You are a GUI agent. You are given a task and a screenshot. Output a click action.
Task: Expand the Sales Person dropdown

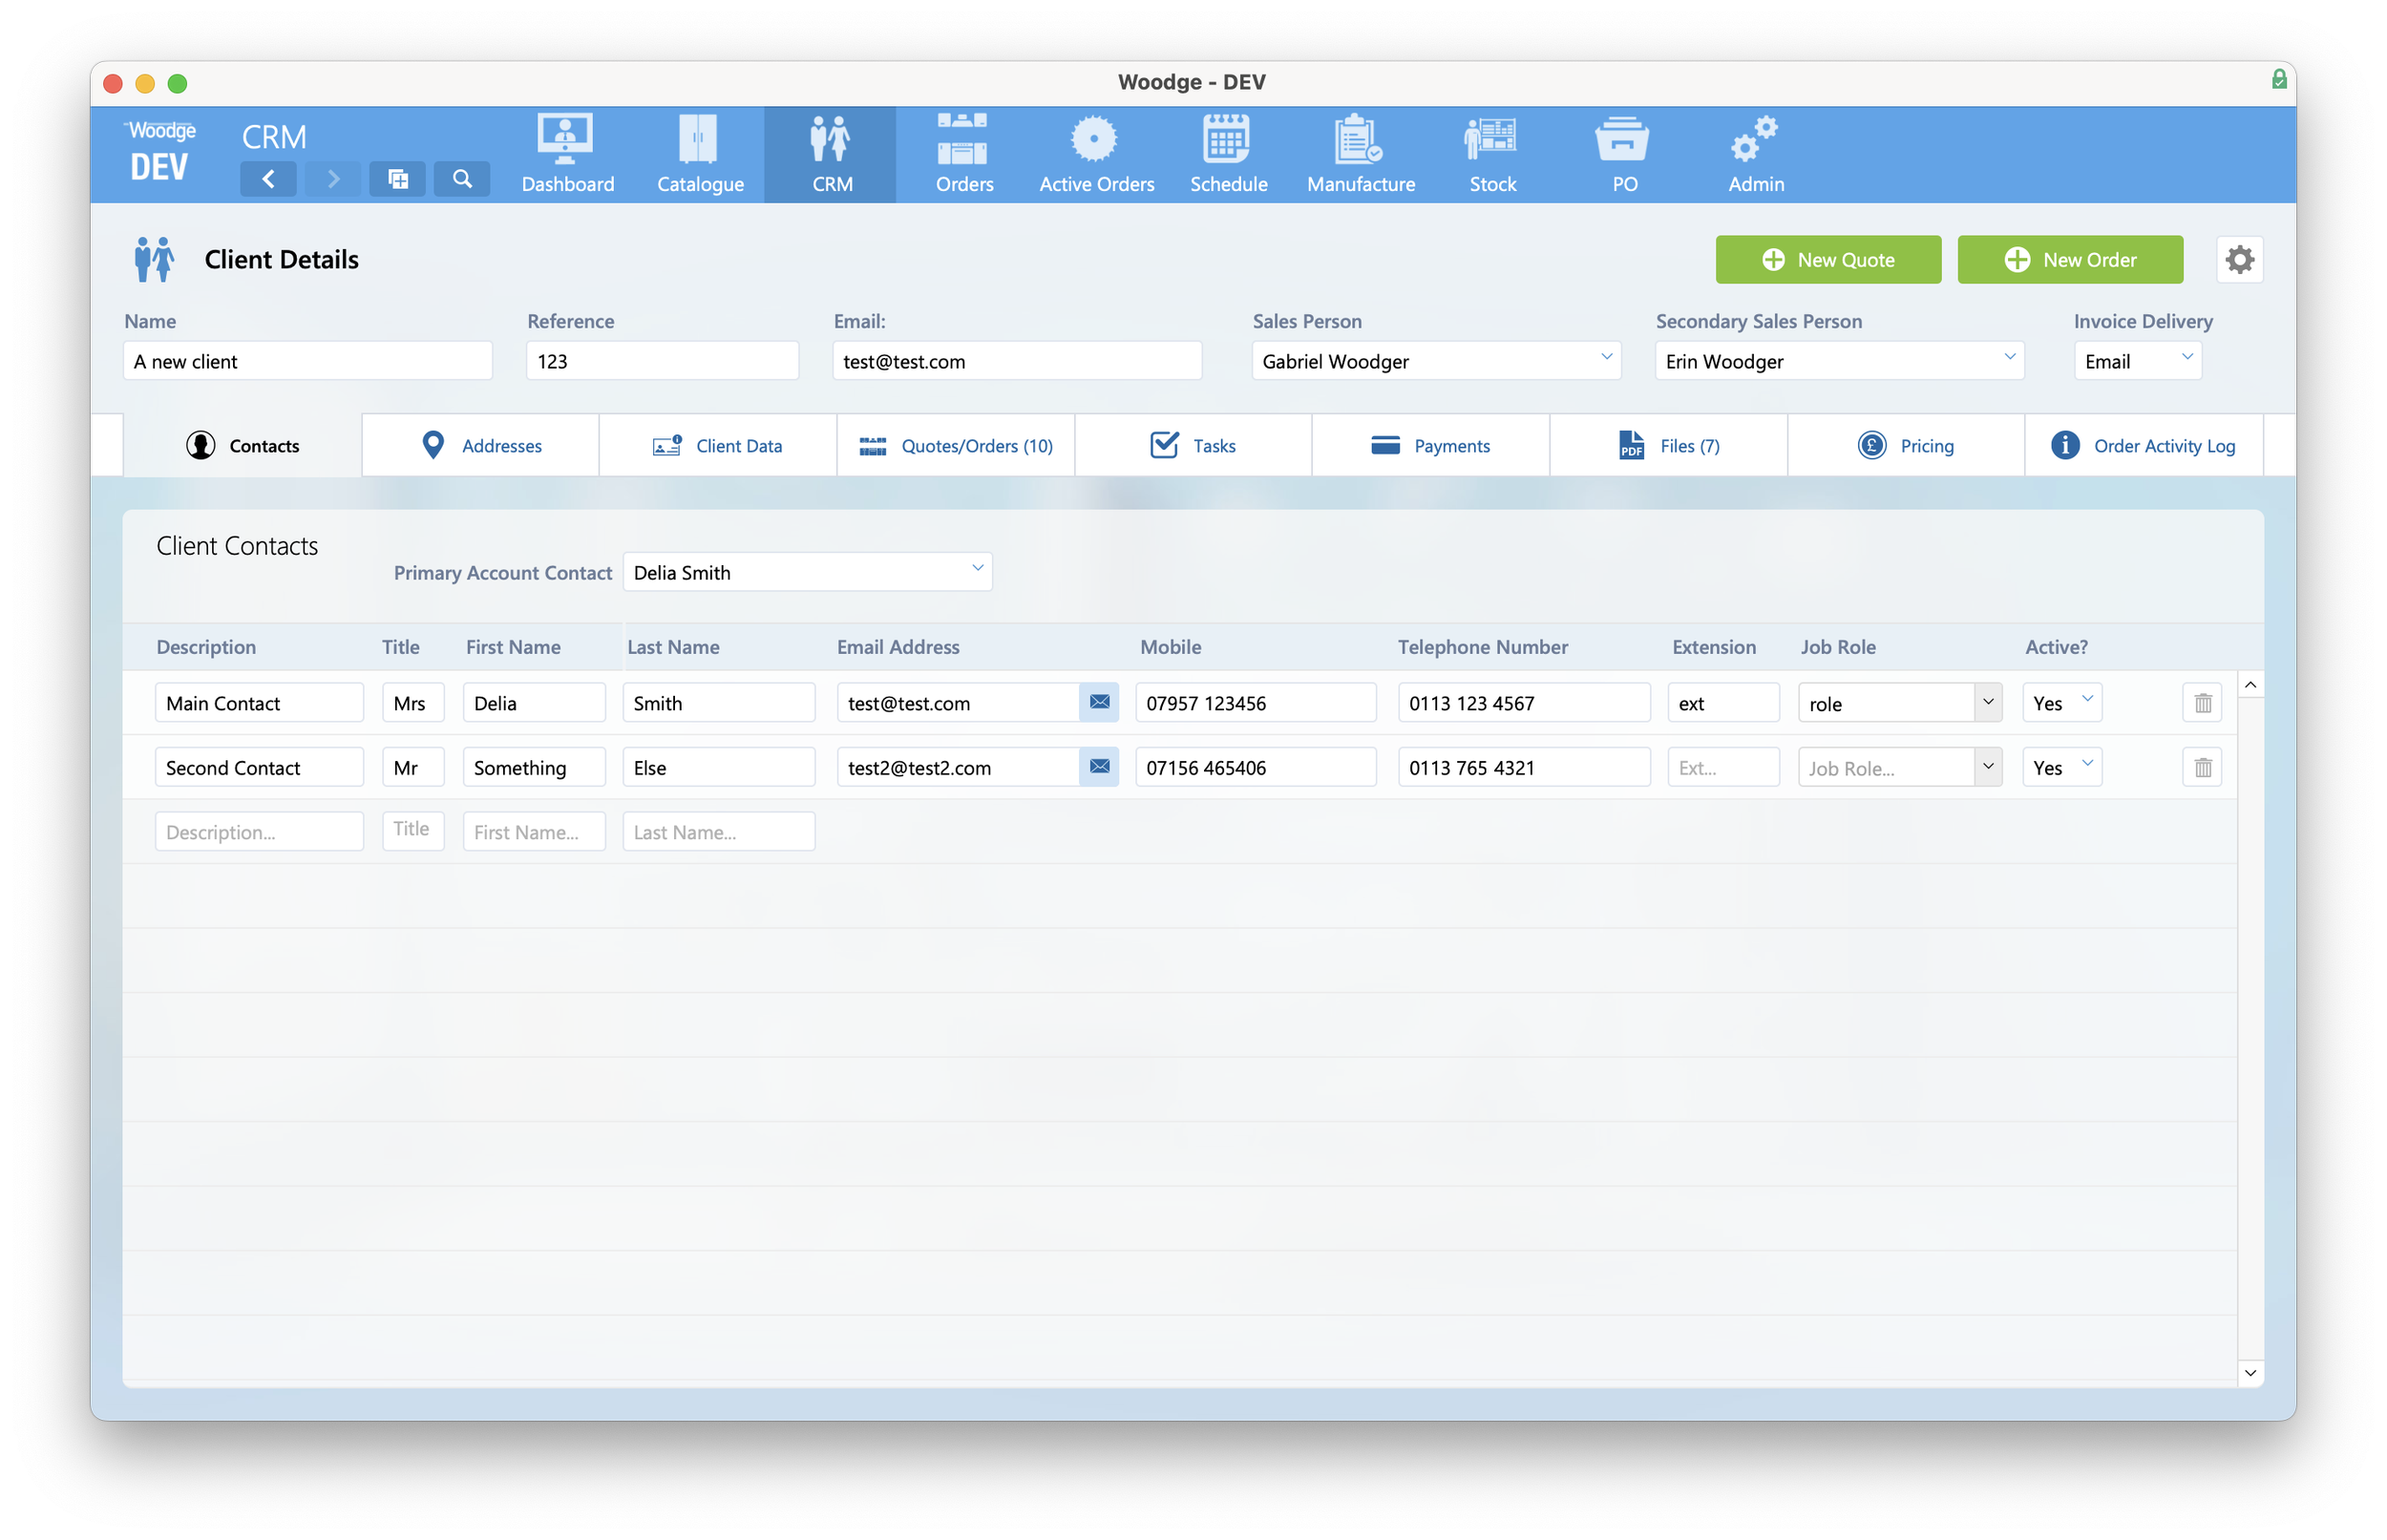[1606, 358]
